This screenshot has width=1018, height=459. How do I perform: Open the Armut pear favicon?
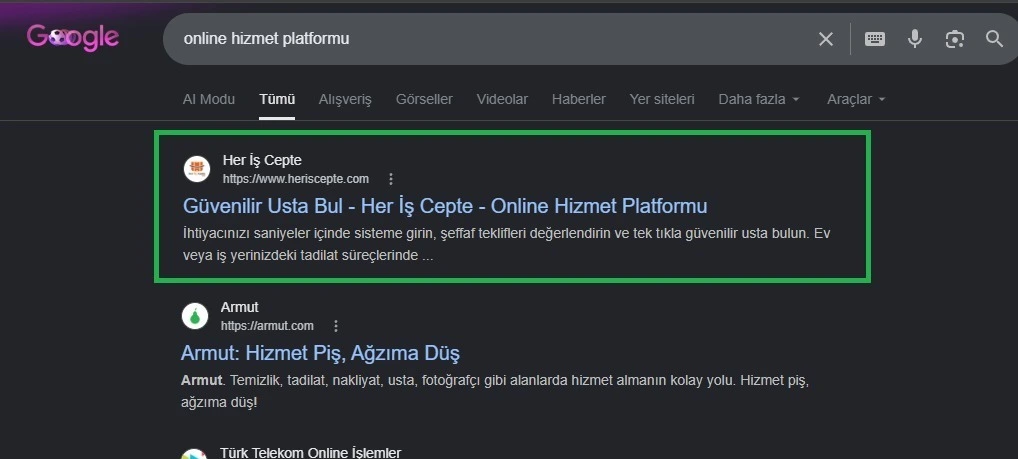click(195, 316)
